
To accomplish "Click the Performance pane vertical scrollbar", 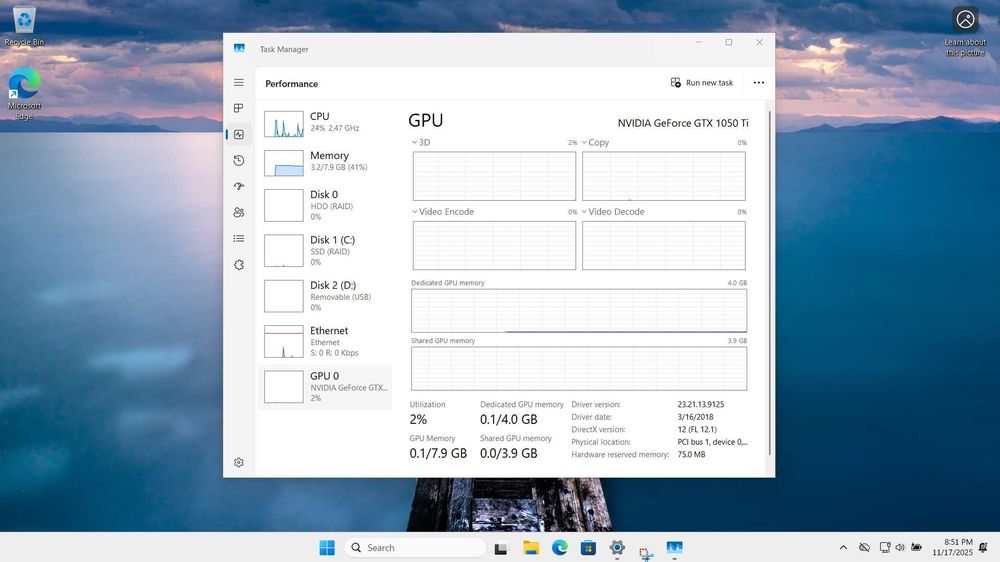I will coord(770,282).
